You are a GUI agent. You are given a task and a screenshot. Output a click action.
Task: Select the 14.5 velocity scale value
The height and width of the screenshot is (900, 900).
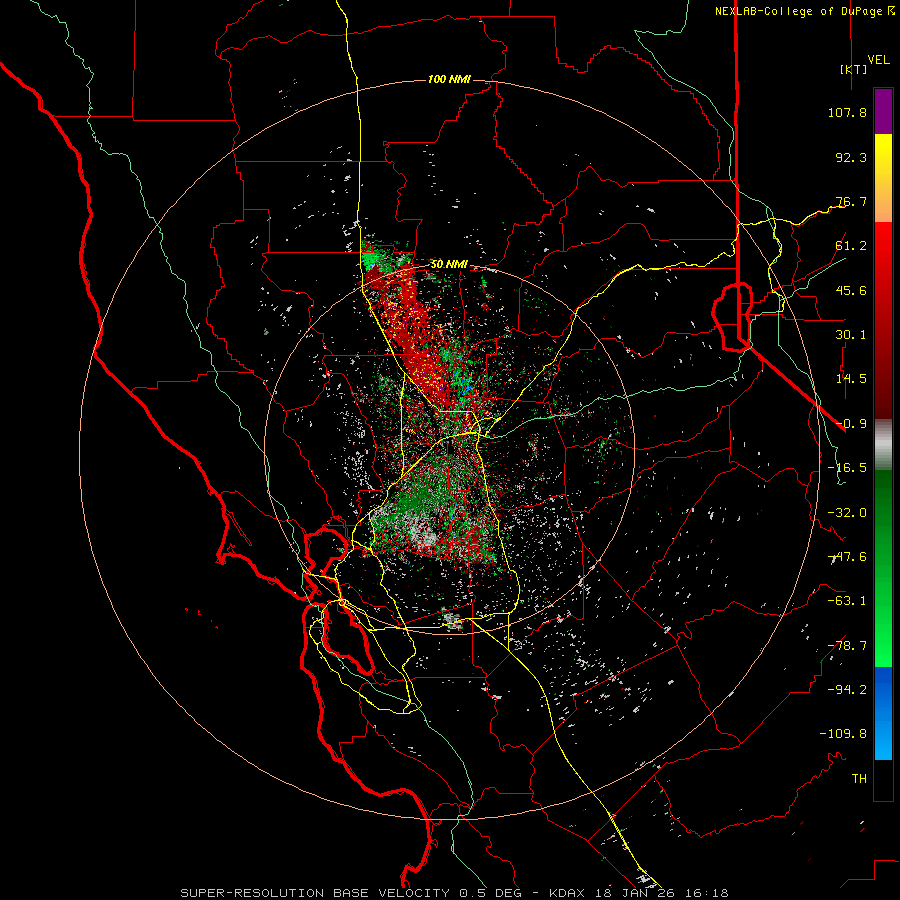tap(851, 379)
